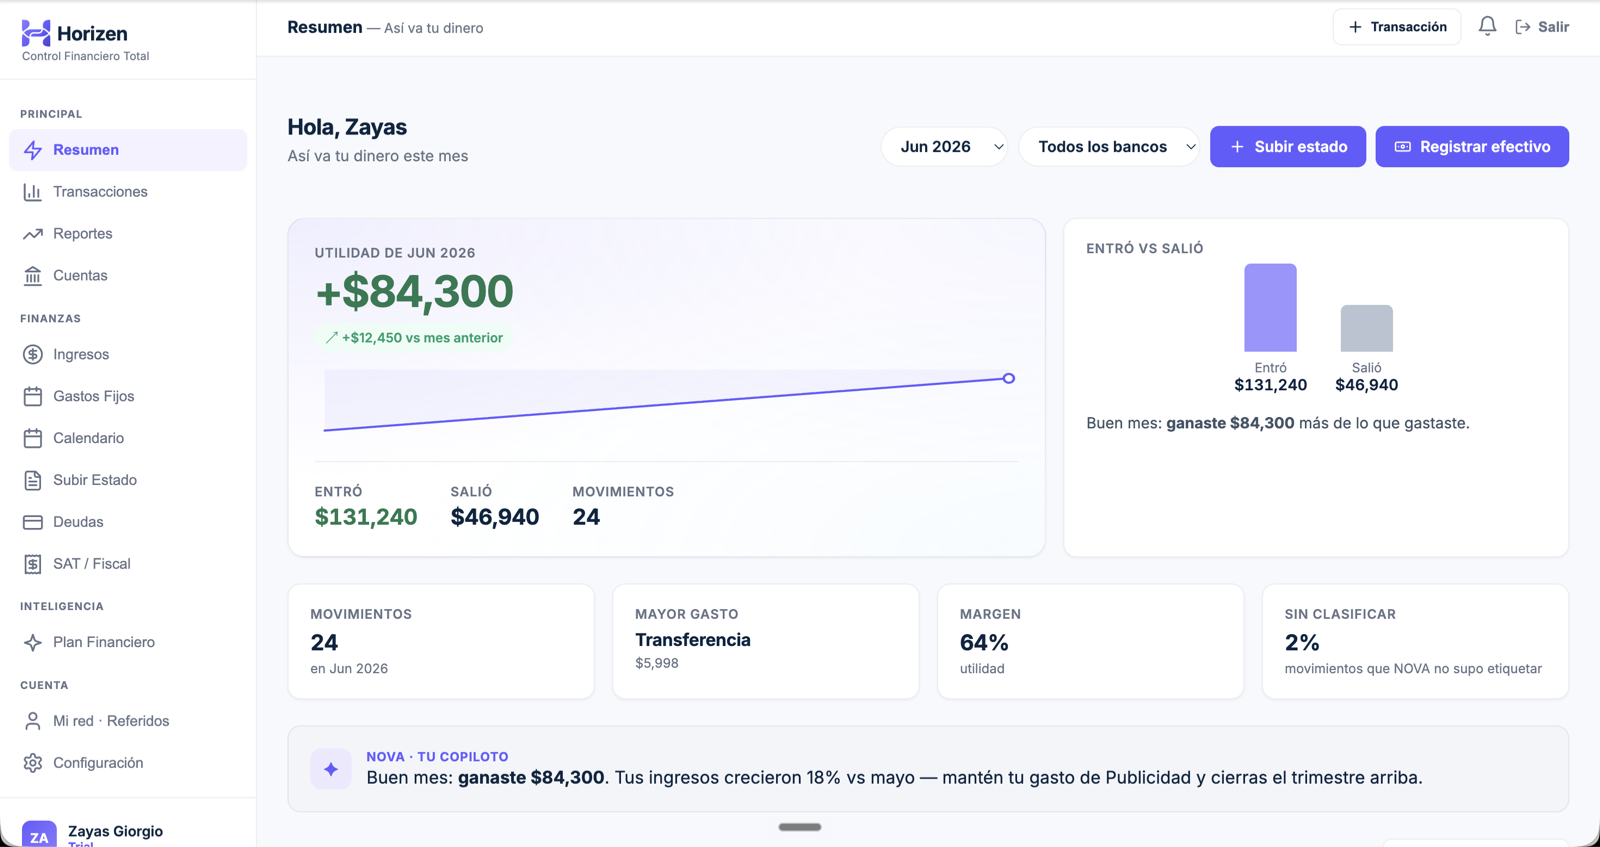The height and width of the screenshot is (847, 1600).
Task: Click the Horizen logo icon
Action: click(x=36, y=33)
